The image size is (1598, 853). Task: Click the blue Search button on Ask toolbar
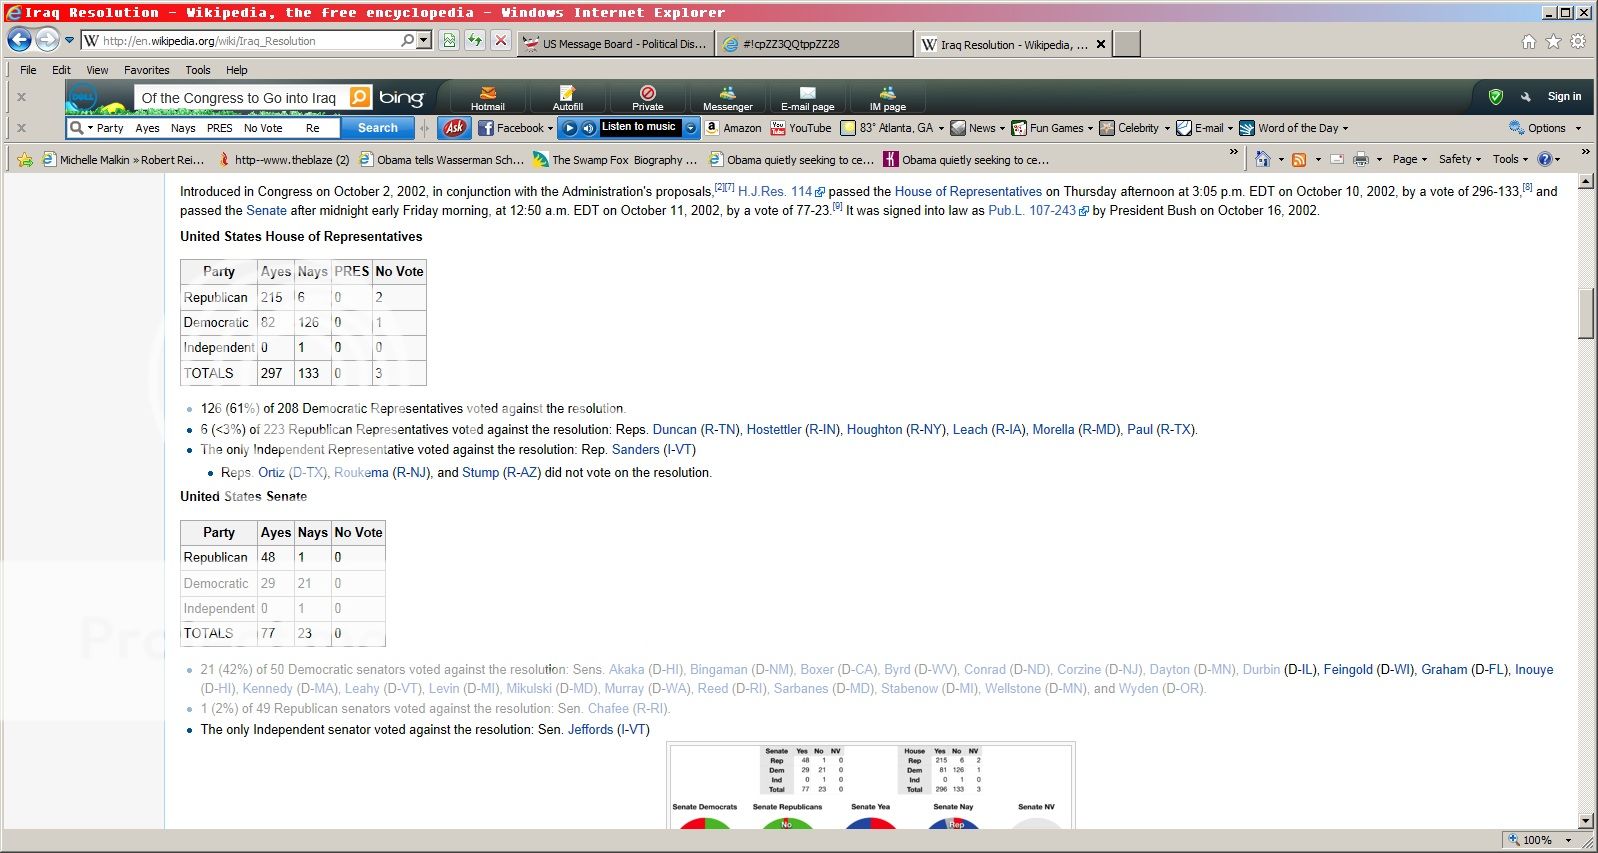tap(378, 128)
